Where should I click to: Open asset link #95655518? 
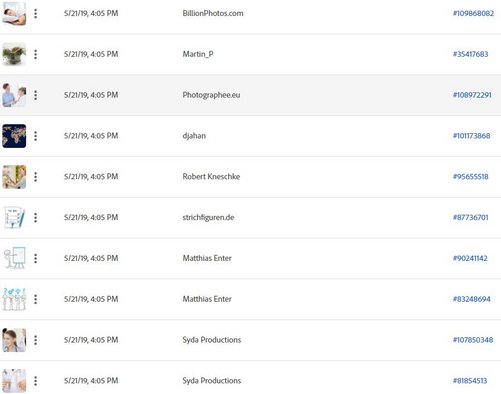(470, 177)
